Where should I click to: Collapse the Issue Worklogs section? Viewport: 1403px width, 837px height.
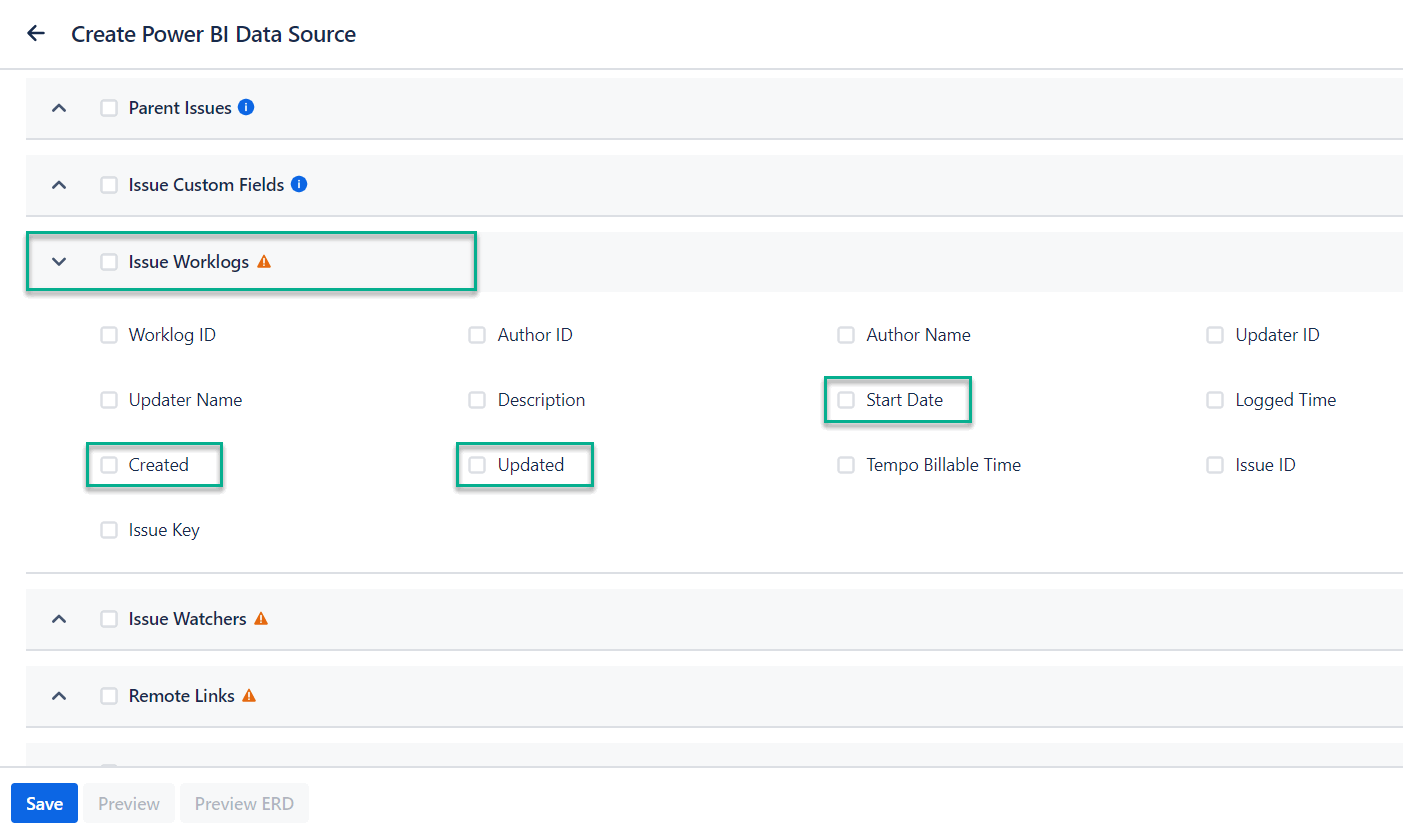(x=59, y=262)
